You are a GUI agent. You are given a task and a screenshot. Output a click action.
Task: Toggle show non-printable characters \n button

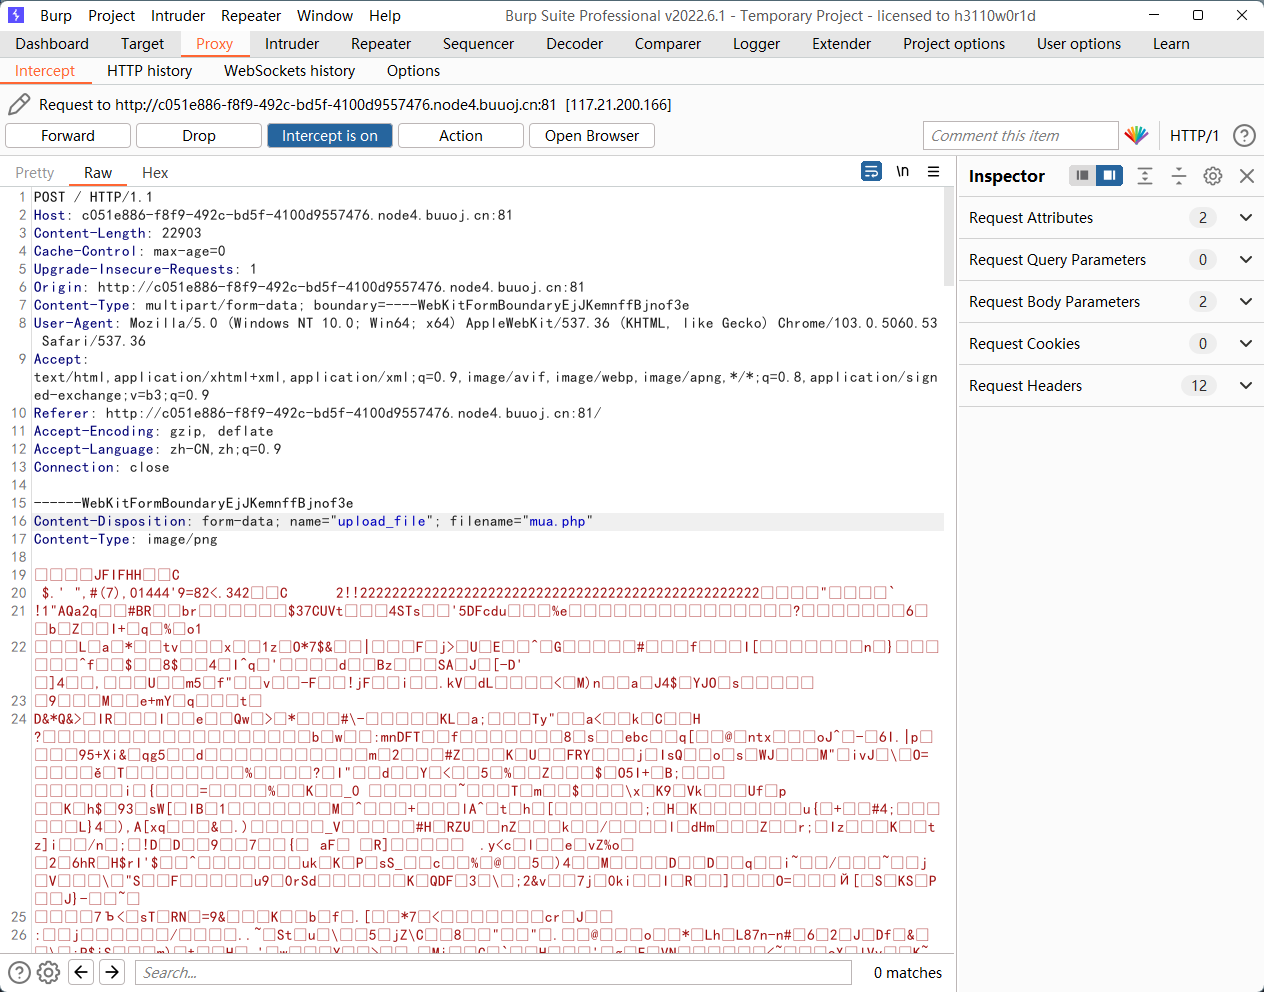(x=902, y=171)
